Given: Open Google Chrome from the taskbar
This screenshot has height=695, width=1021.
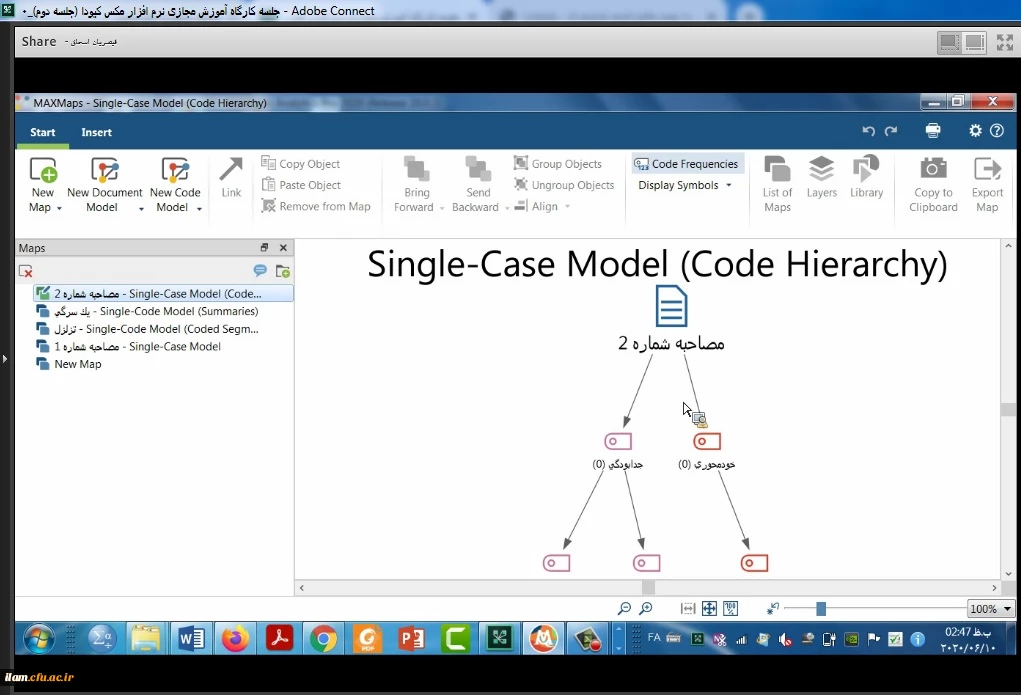Looking at the screenshot, I should (x=323, y=638).
